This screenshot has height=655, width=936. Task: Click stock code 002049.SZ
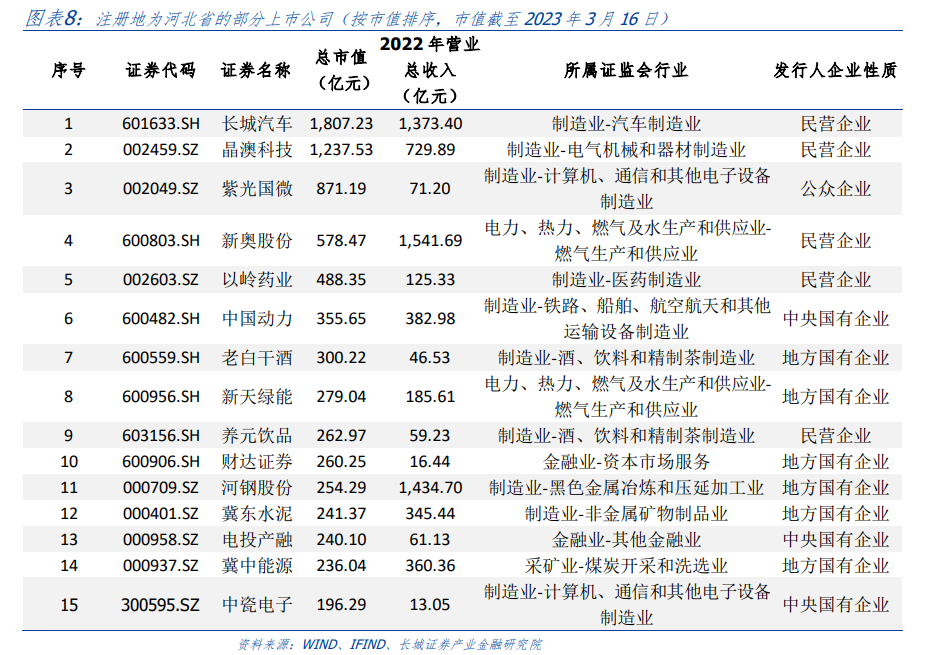(x=161, y=189)
